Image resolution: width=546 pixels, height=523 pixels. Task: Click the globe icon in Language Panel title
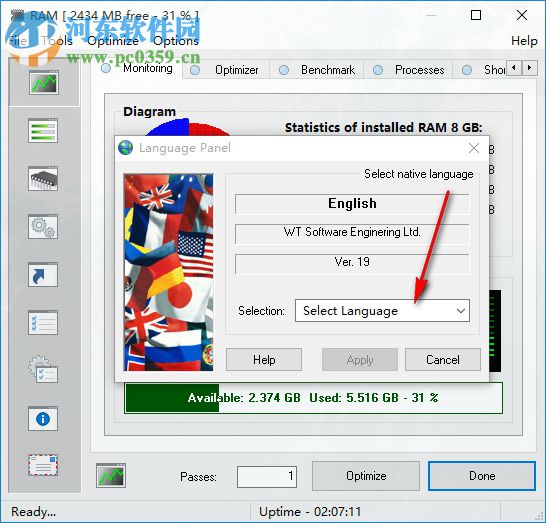coord(125,148)
